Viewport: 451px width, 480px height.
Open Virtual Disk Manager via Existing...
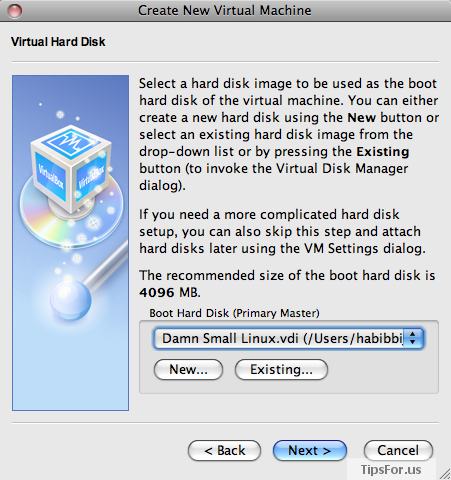(x=281, y=370)
